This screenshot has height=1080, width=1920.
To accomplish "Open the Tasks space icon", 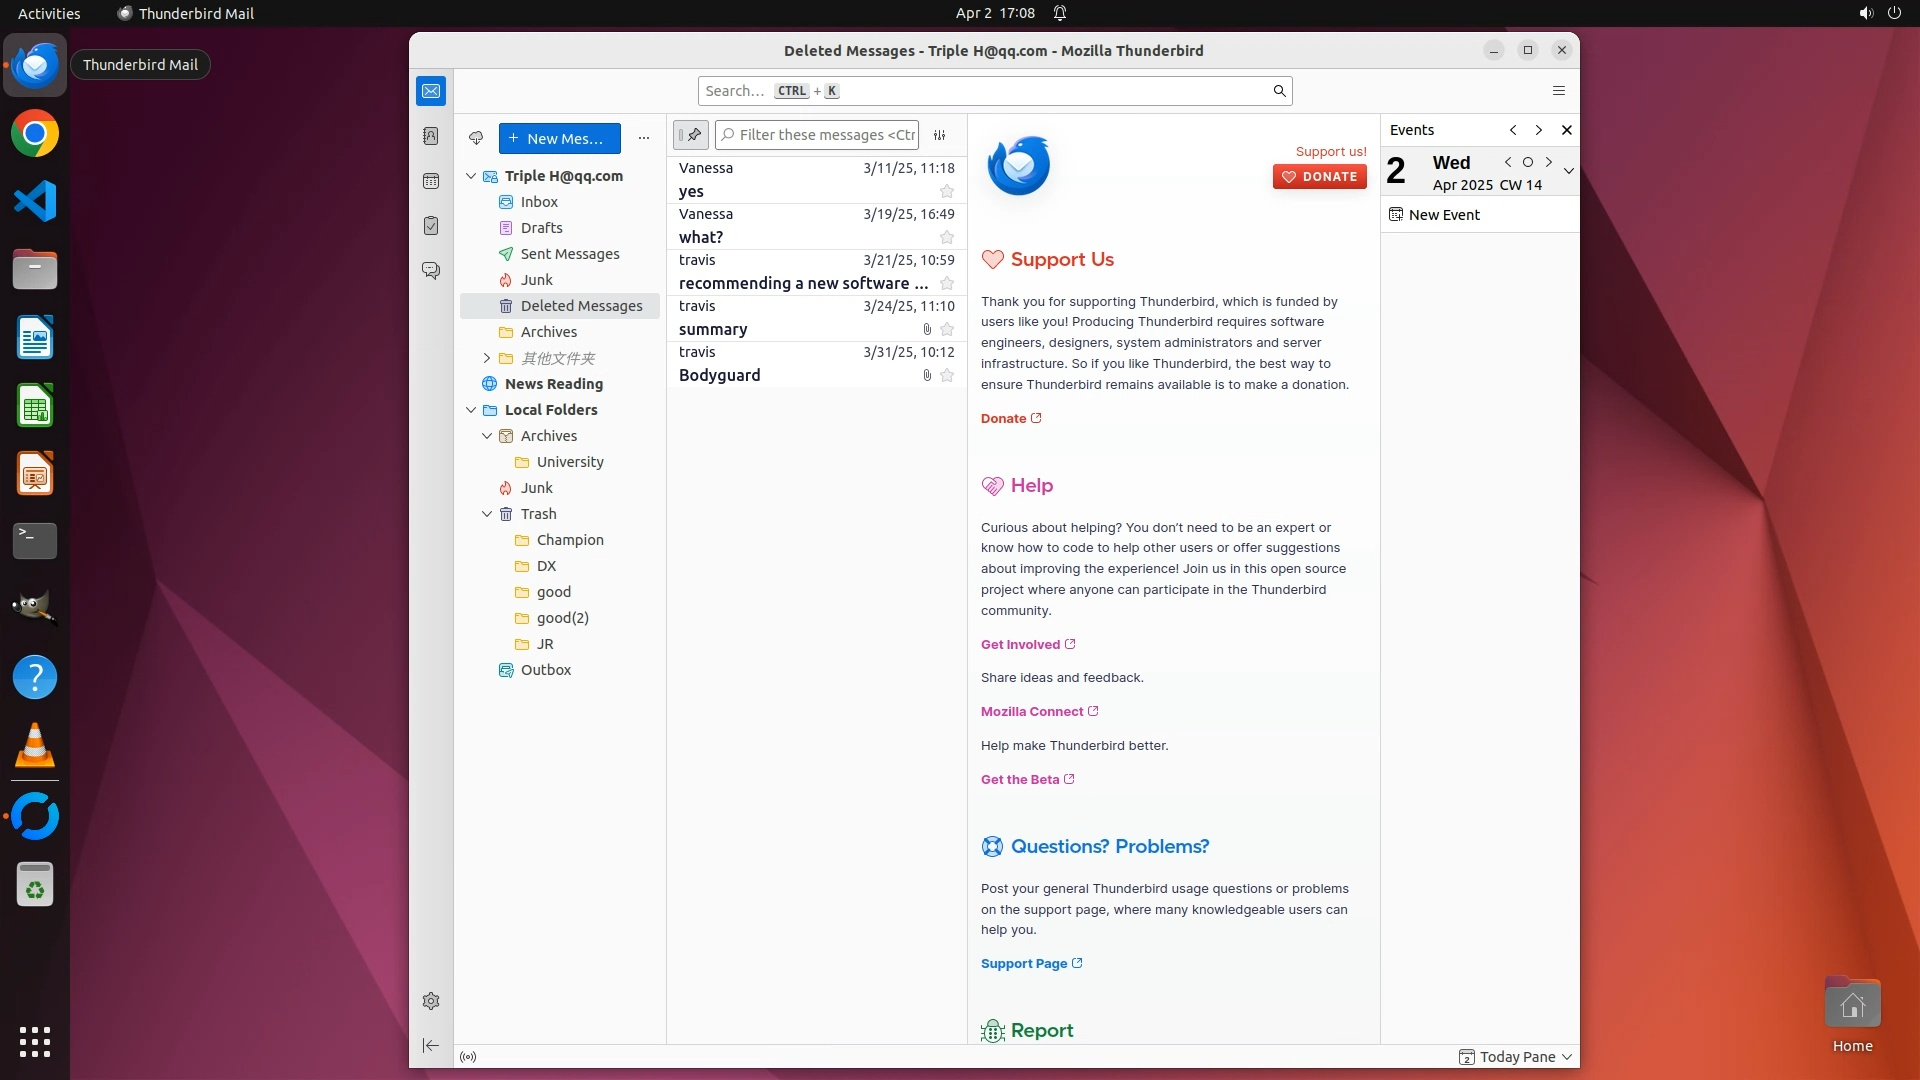I will tap(431, 226).
